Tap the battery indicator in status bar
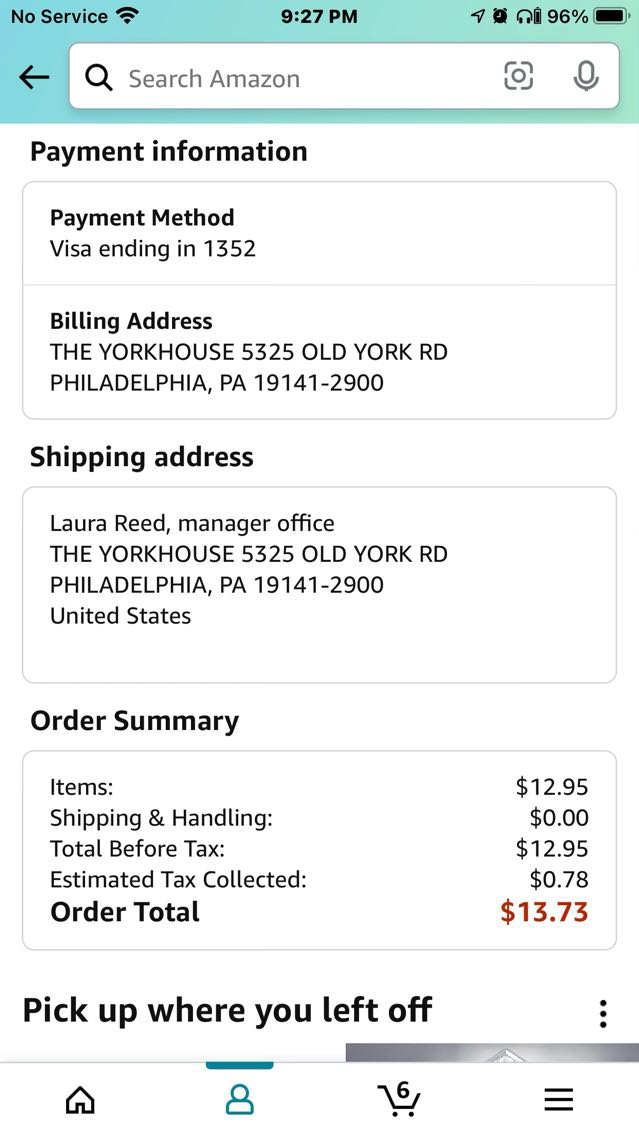 (x=609, y=16)
